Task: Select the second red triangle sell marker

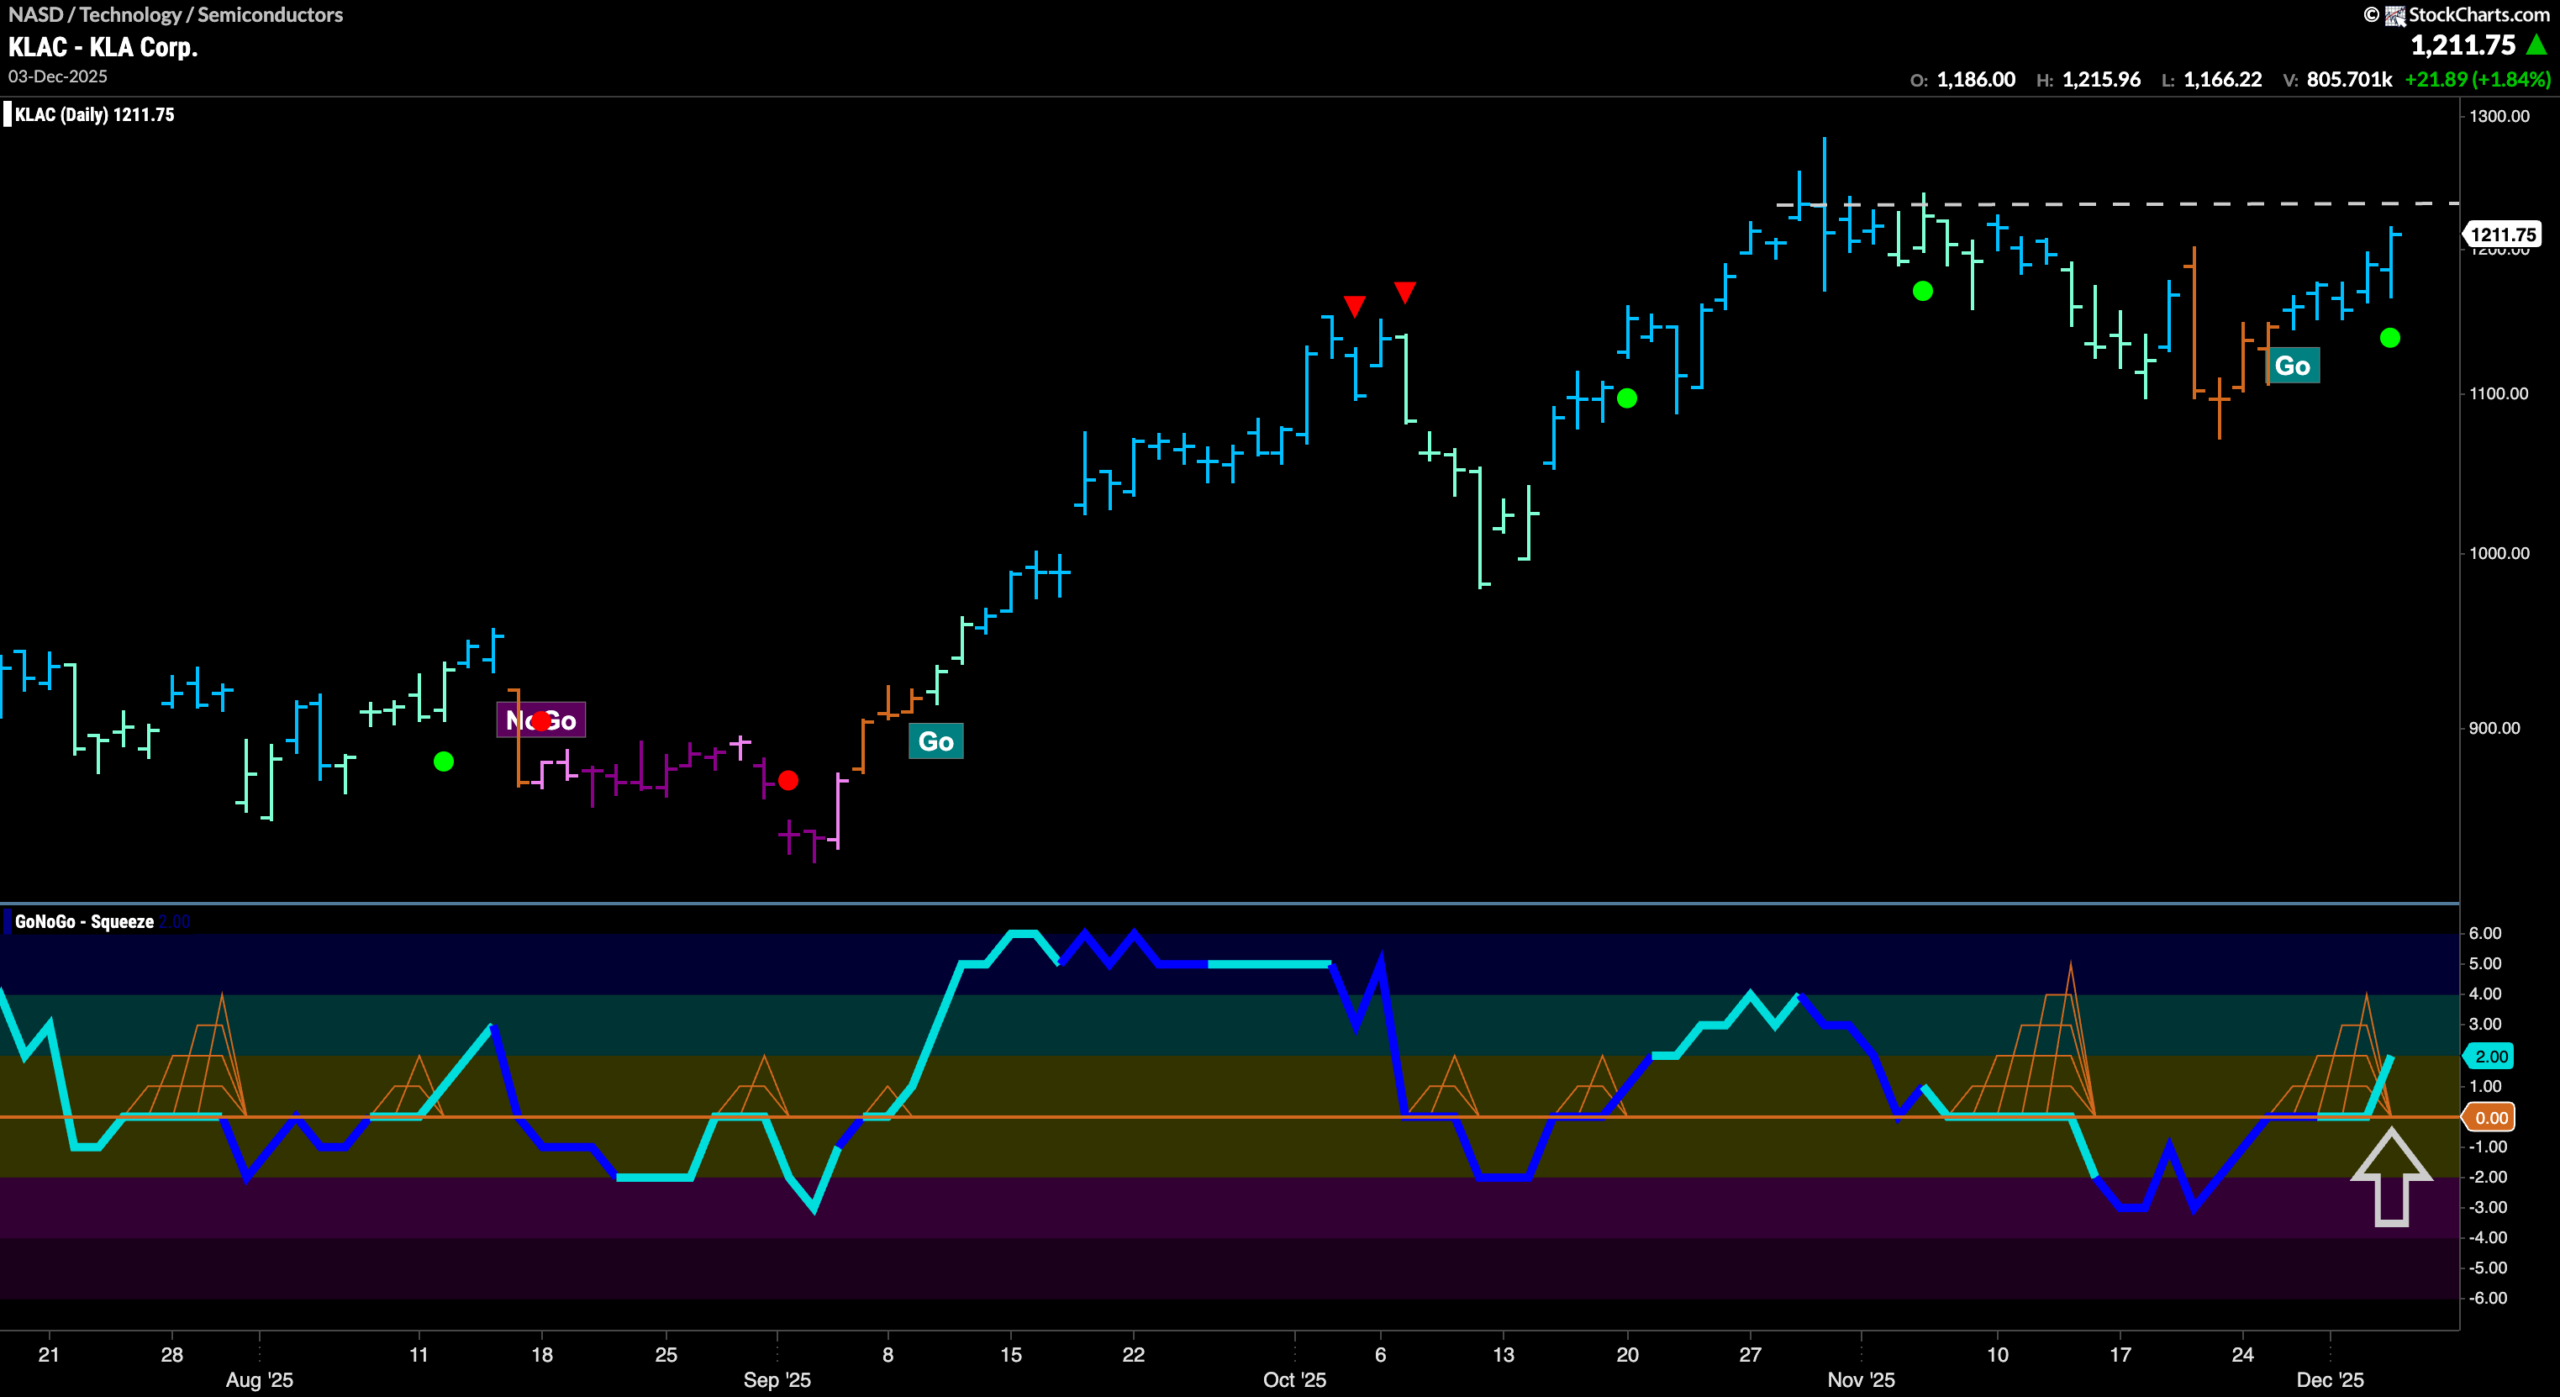Action: coord(1406,292)
